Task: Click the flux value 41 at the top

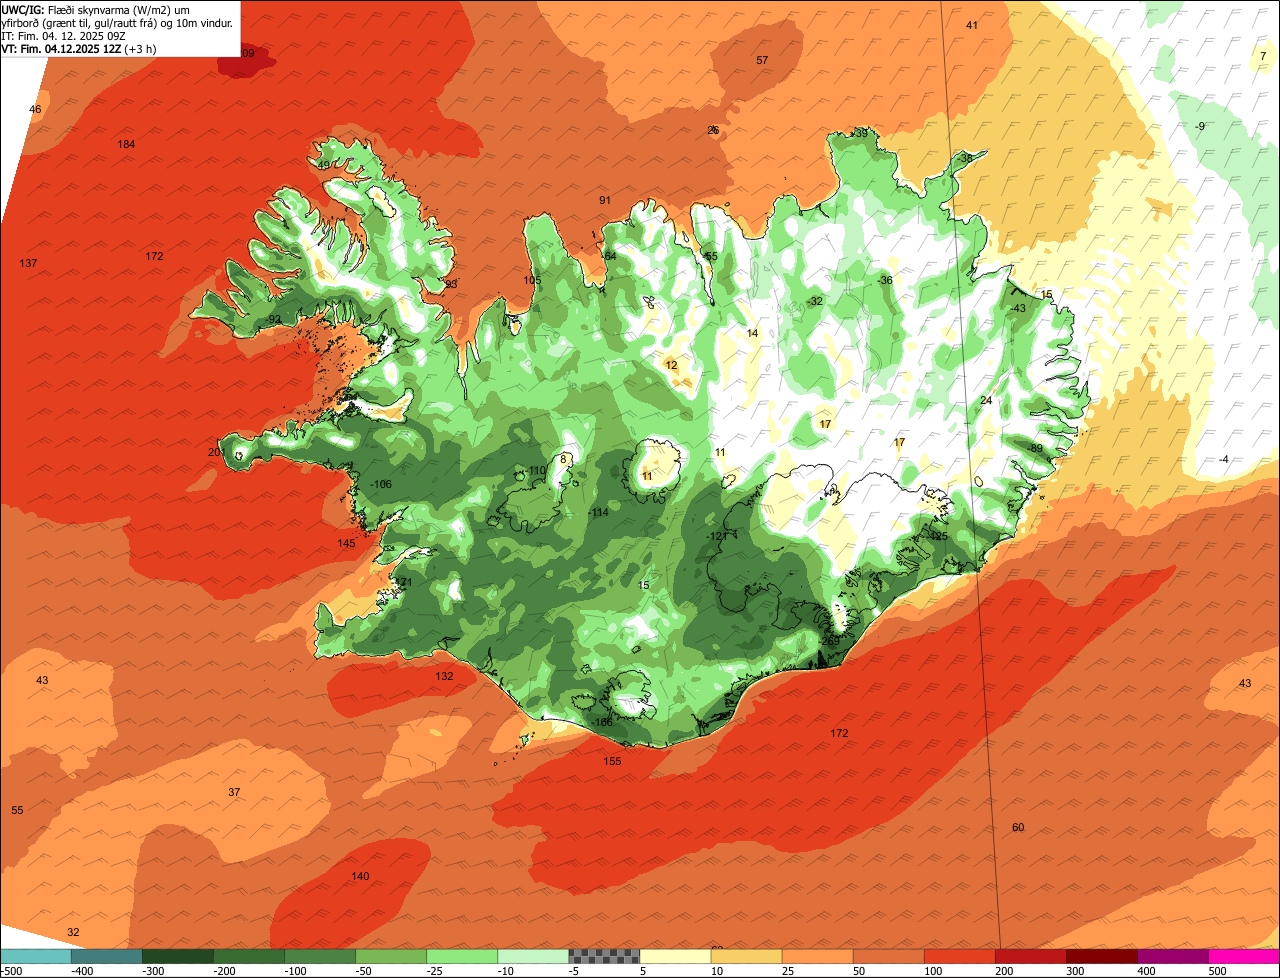Action: [972, 25]
